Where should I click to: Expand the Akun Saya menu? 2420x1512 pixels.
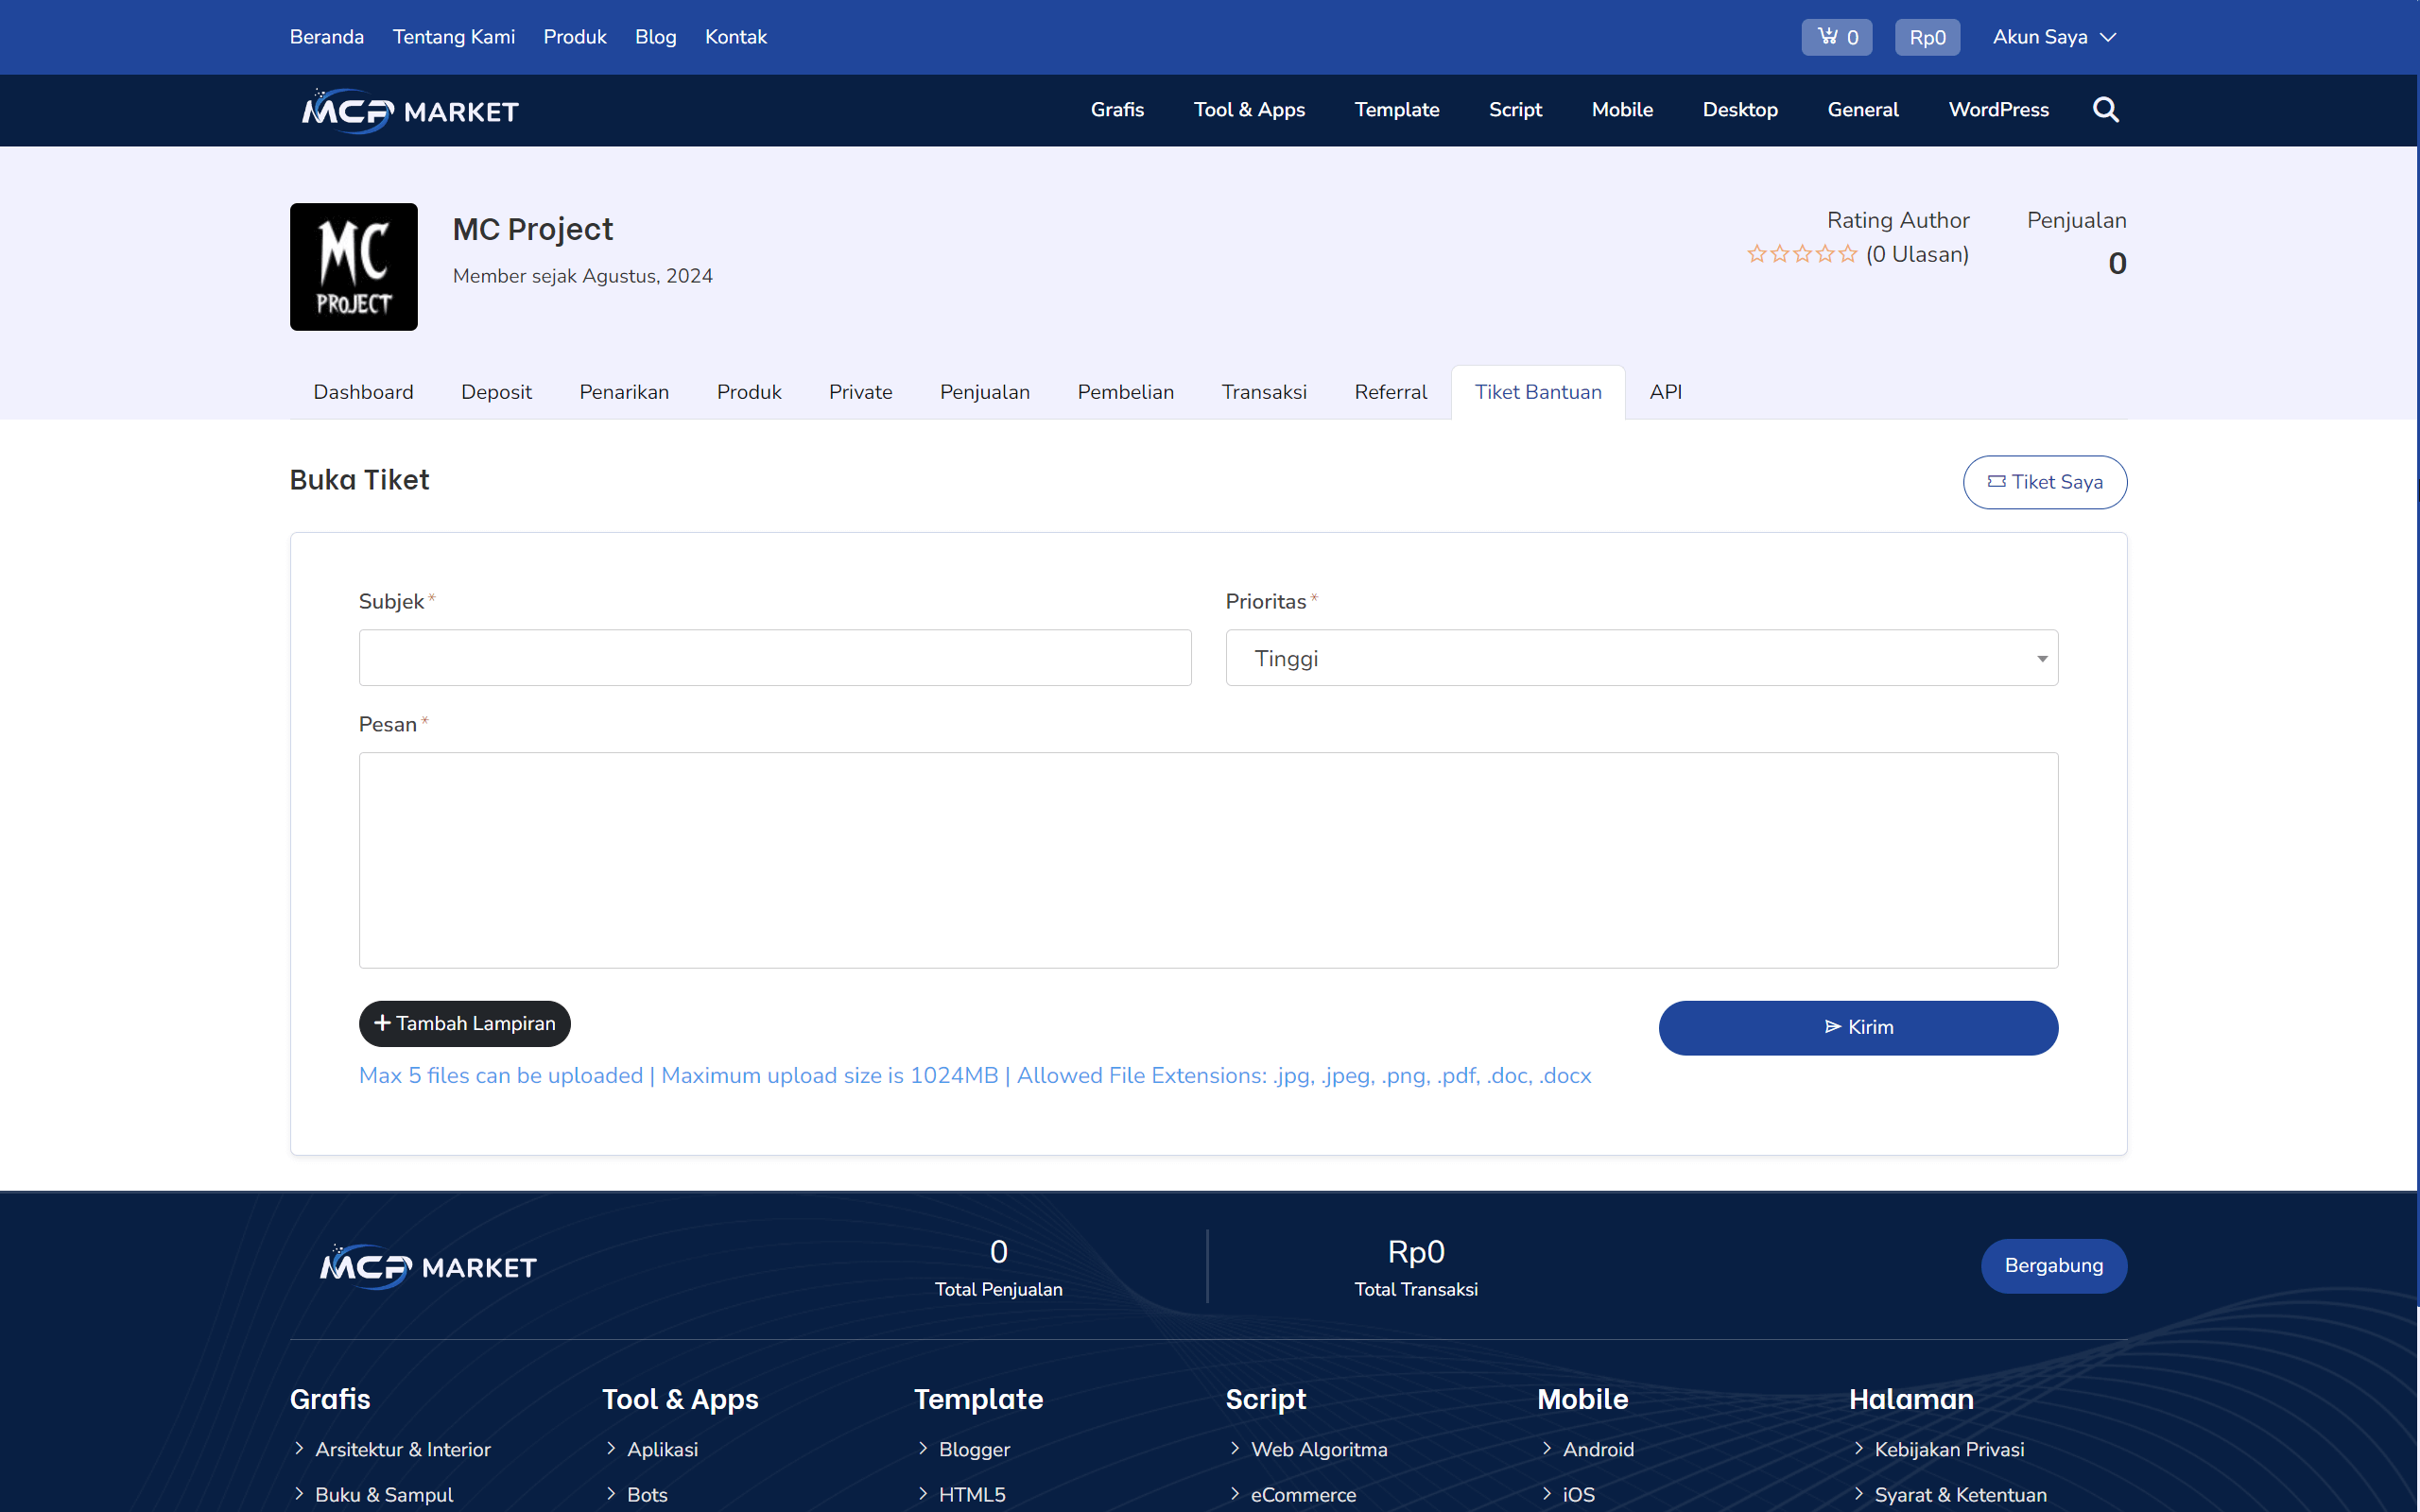(2054, 36)
